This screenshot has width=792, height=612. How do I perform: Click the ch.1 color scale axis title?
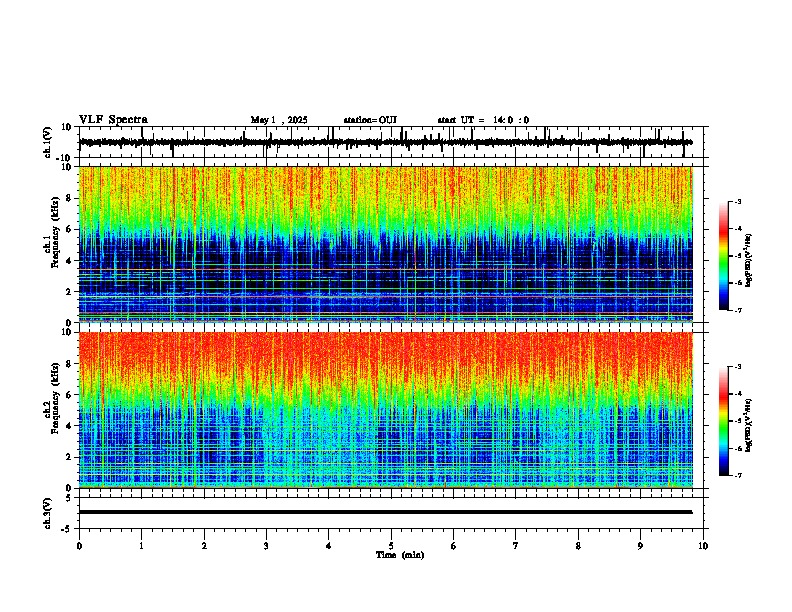pos(748,261)
